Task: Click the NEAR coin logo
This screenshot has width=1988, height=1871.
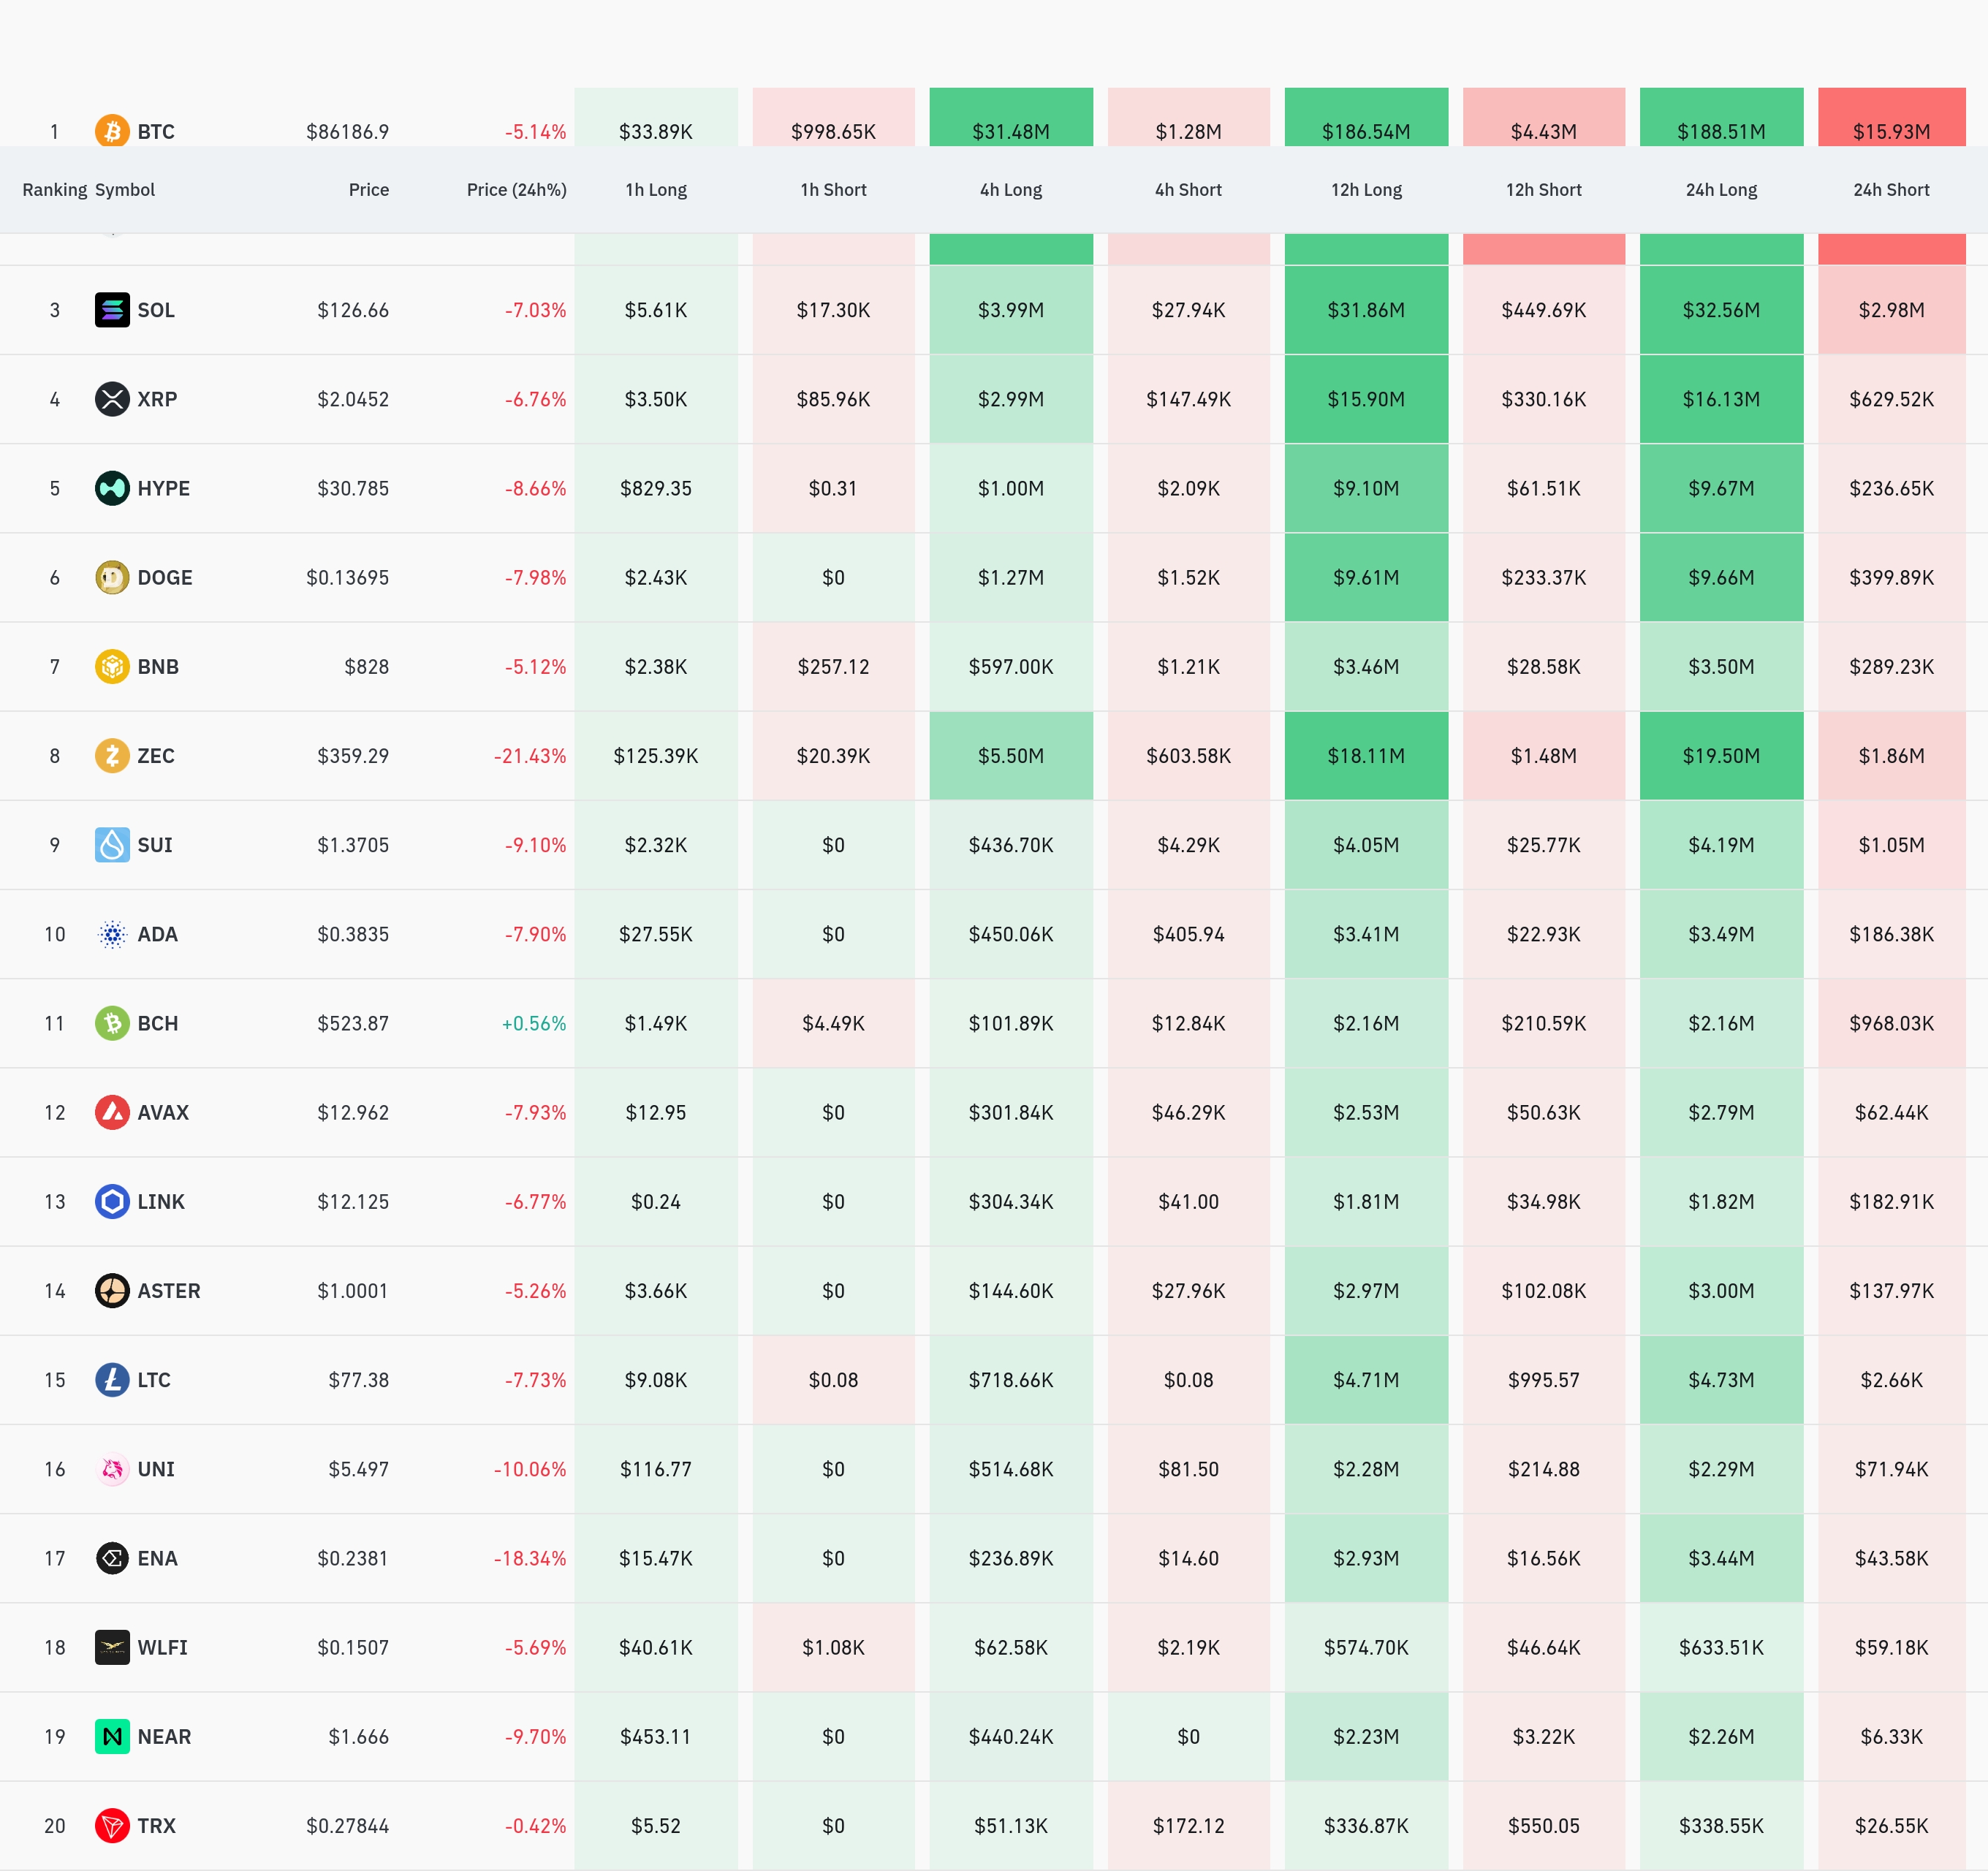Action: [112, 1737]
